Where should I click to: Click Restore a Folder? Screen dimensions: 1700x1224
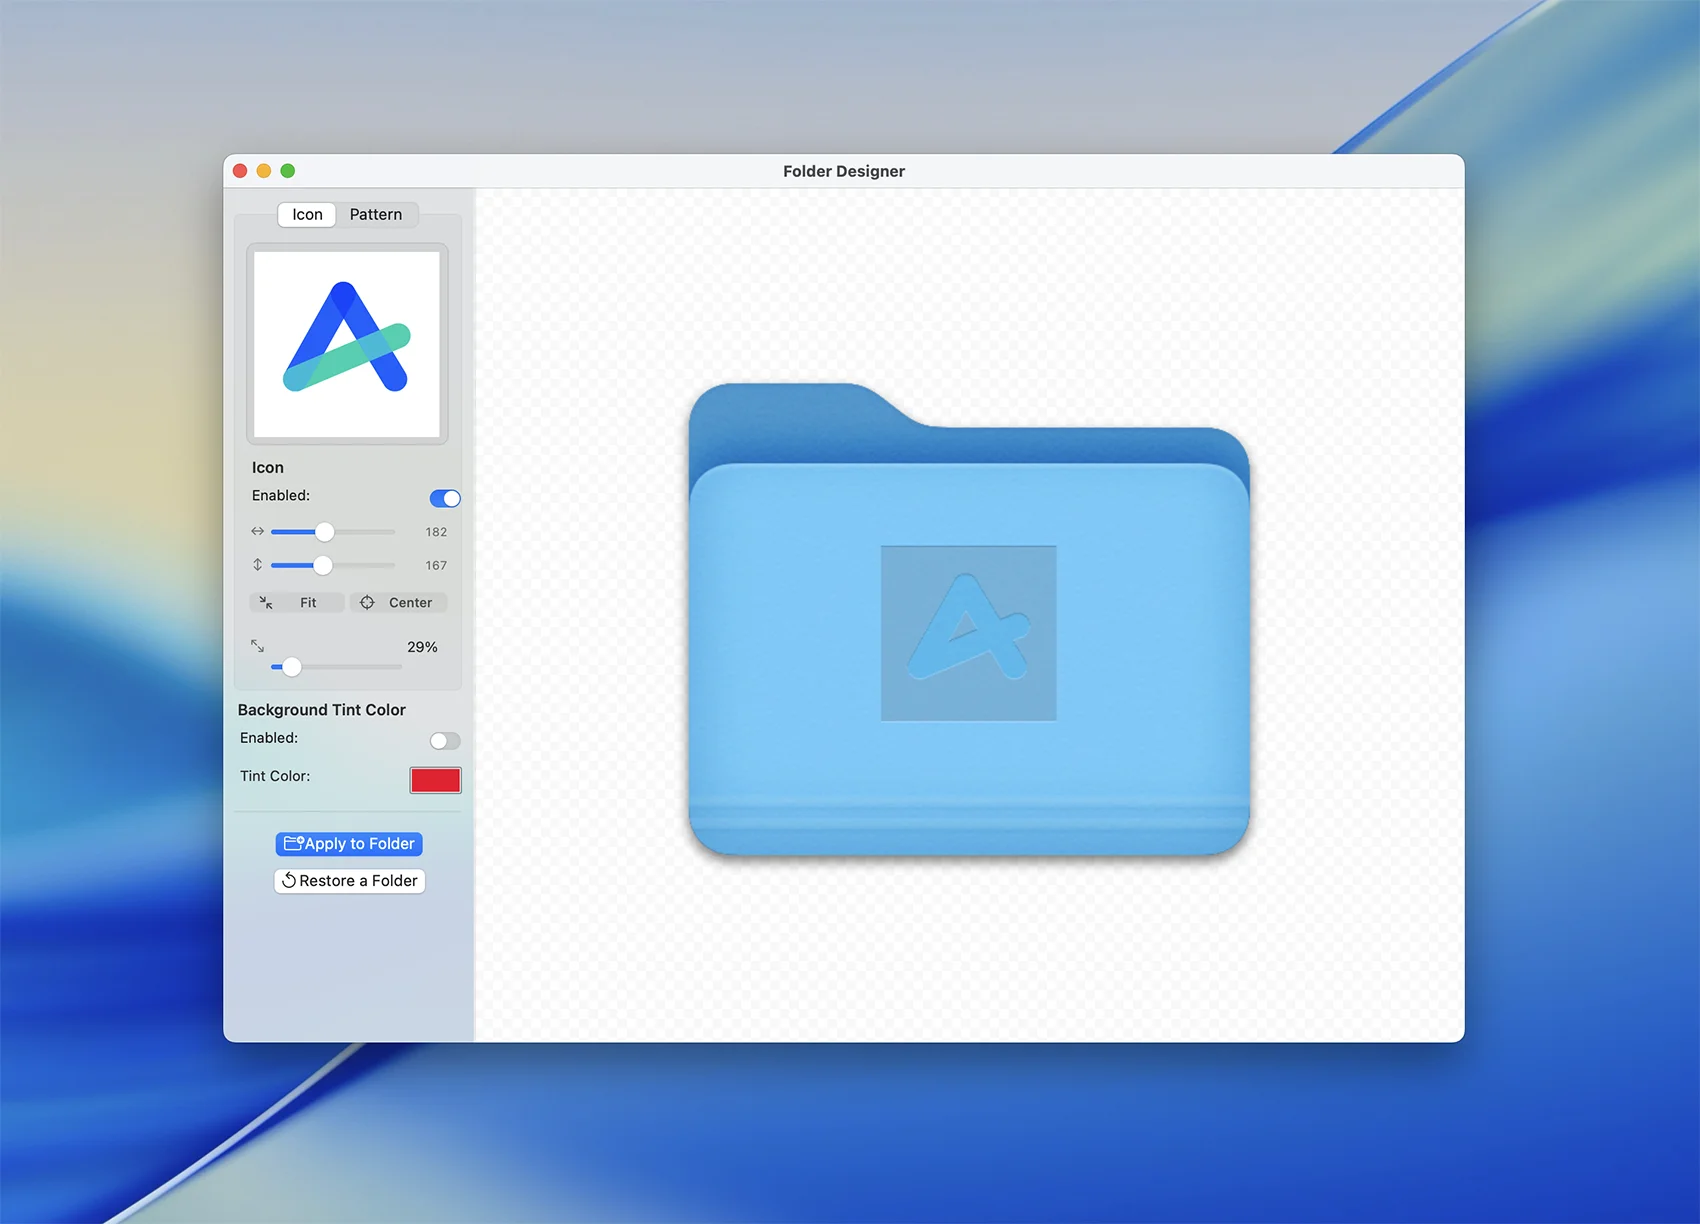pos(349,881)
